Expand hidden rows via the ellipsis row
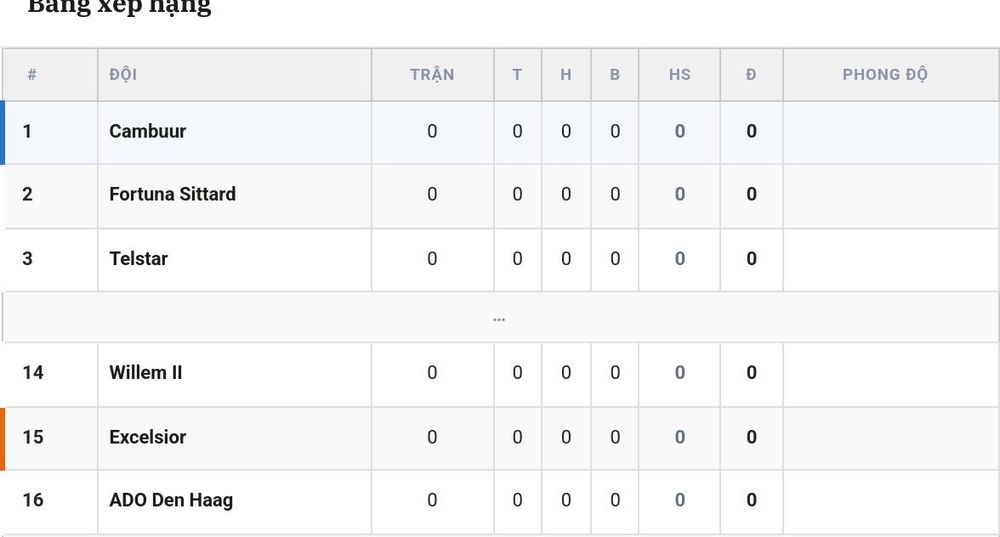 [499, 318]
